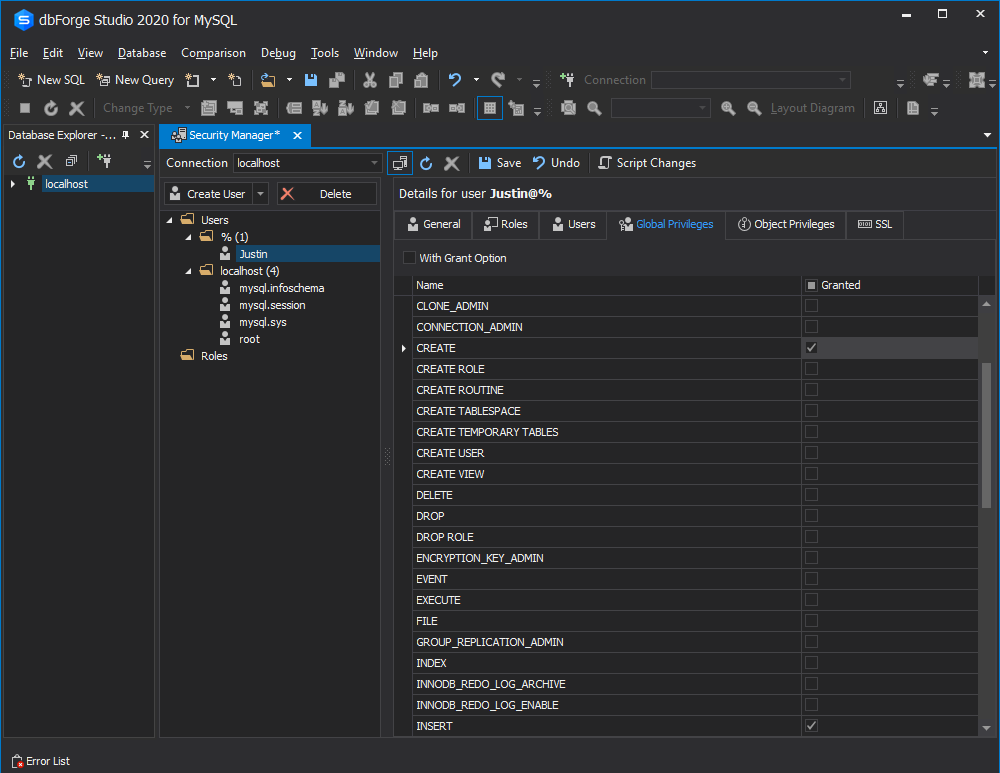
Task: Check the CREATE VIEW privilege checkbox
Action: pyautogui.click(x=811, y=474)
